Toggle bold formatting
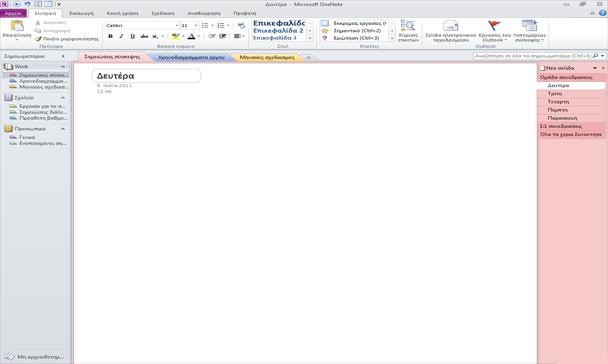 [x=111, y=36]
